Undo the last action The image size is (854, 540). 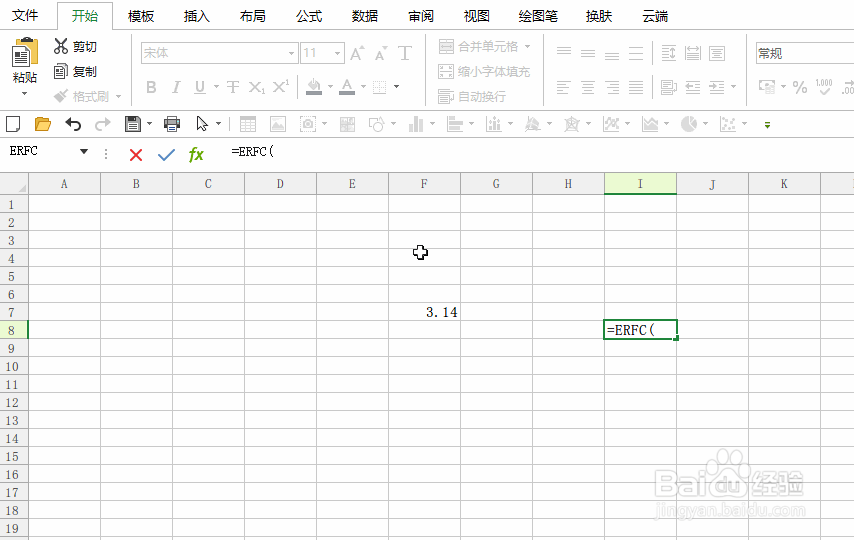pos(73,124)
